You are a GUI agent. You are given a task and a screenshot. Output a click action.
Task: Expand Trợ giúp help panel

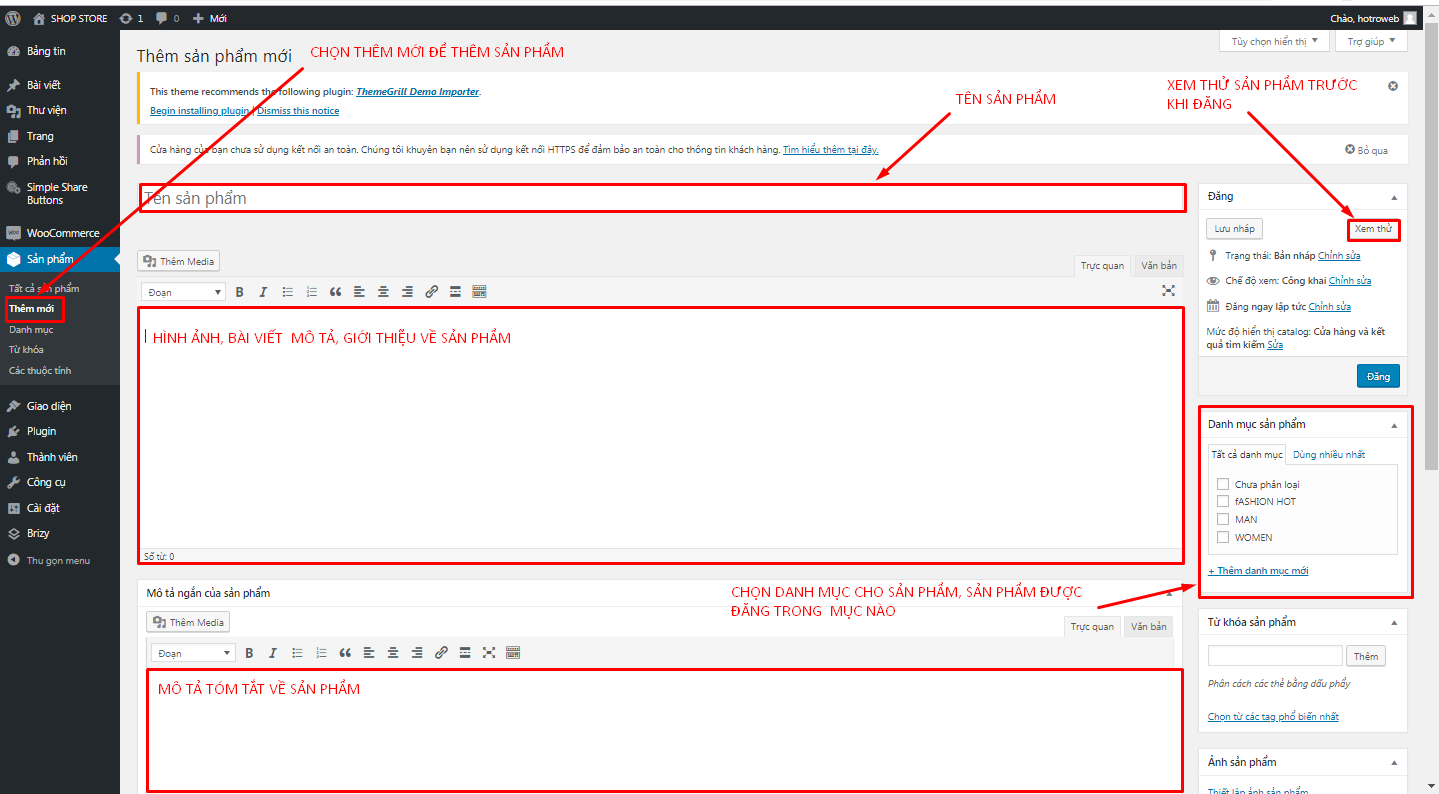(x=1371, y=41)
